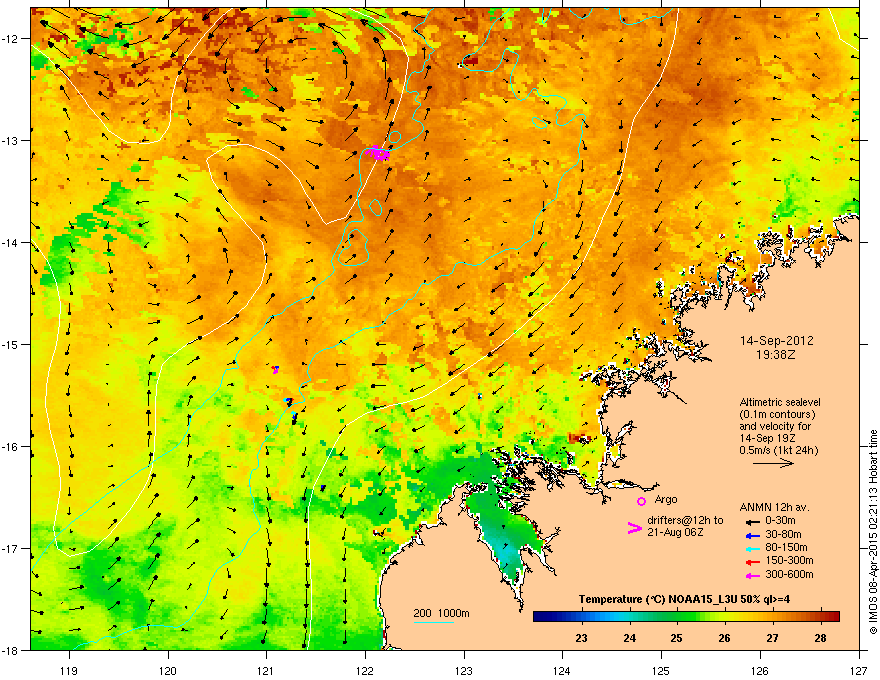Click the longitude axis label 123
The width and height of the screenshot is (880, 680).
[x=464, y=670]
